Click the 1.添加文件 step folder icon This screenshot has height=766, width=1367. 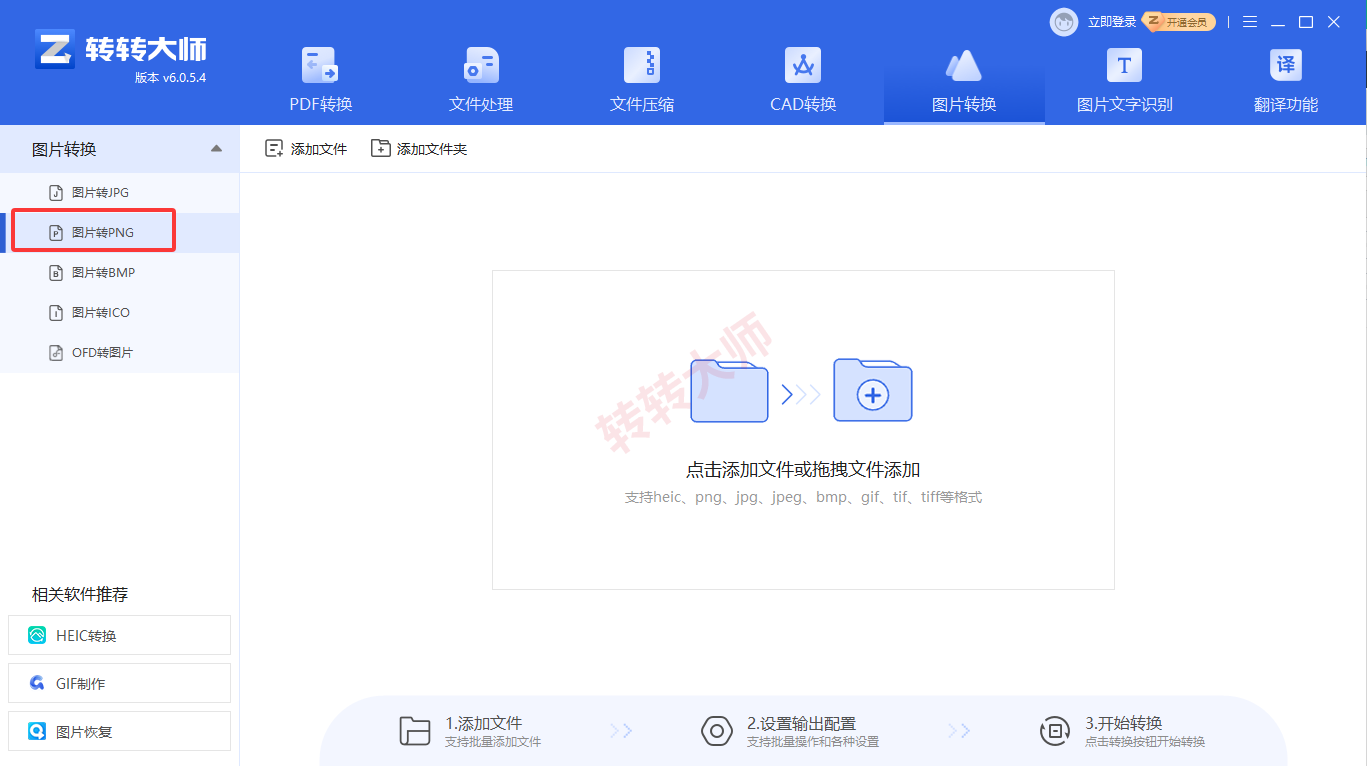(414, 731)
